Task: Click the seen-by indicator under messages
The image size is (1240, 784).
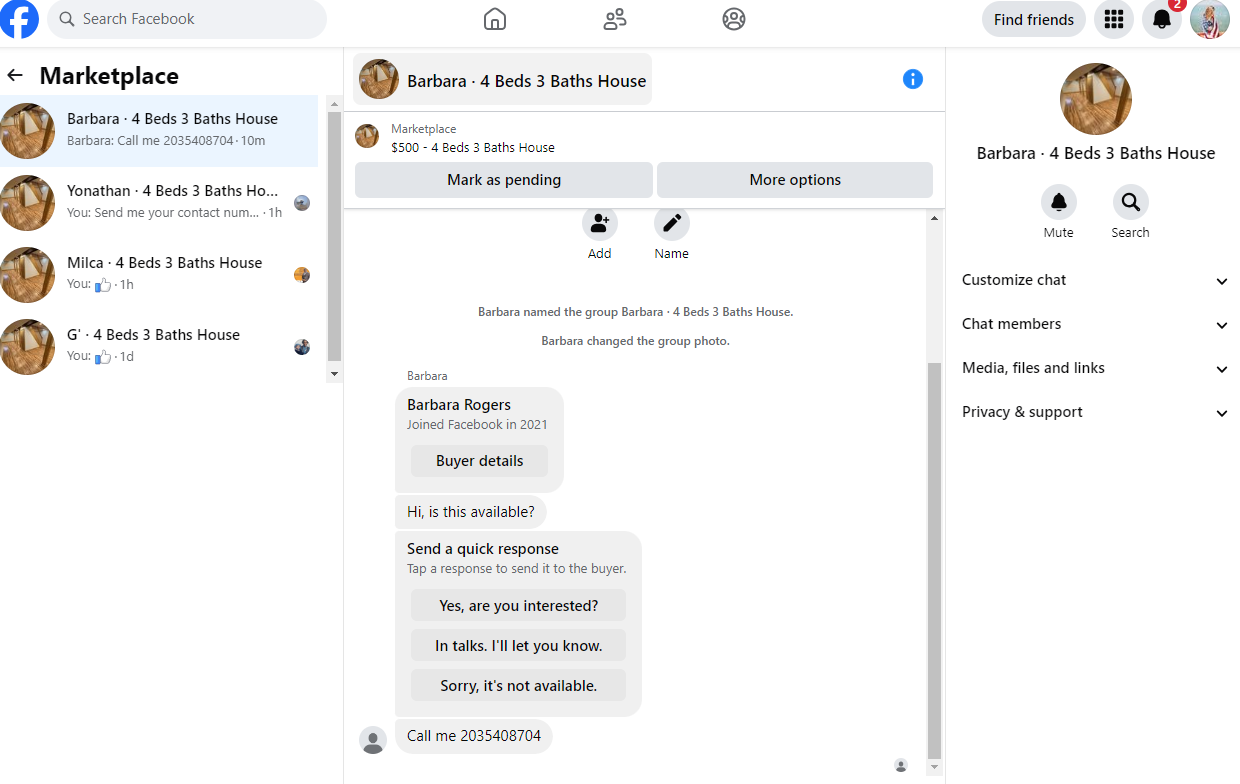Action: click(901, 766)
